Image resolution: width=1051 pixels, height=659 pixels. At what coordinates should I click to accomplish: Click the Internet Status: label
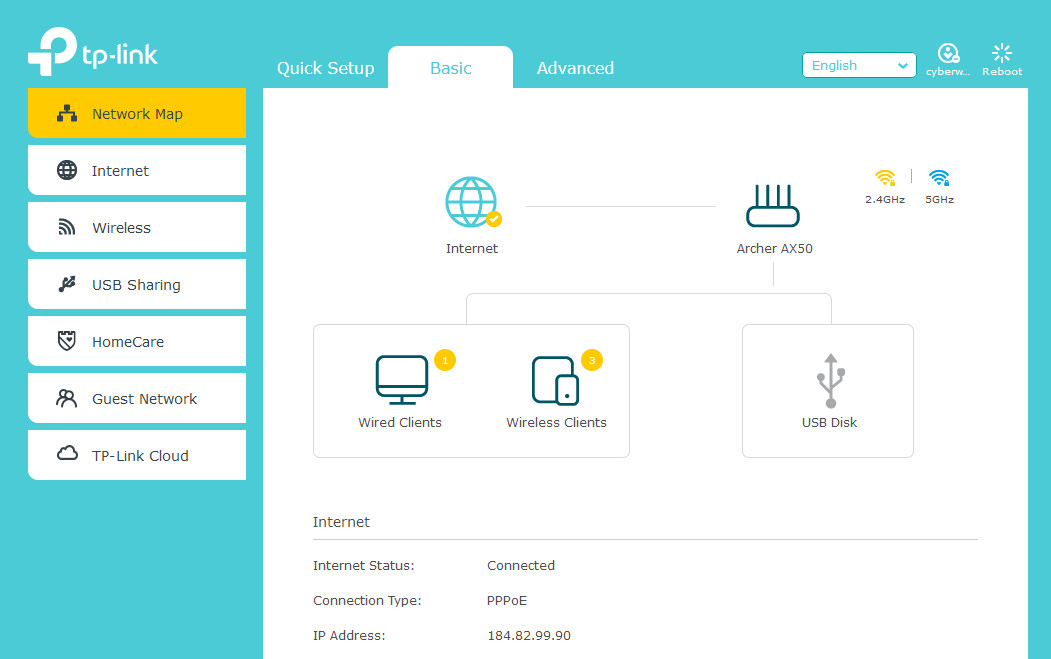click(363, 565)
